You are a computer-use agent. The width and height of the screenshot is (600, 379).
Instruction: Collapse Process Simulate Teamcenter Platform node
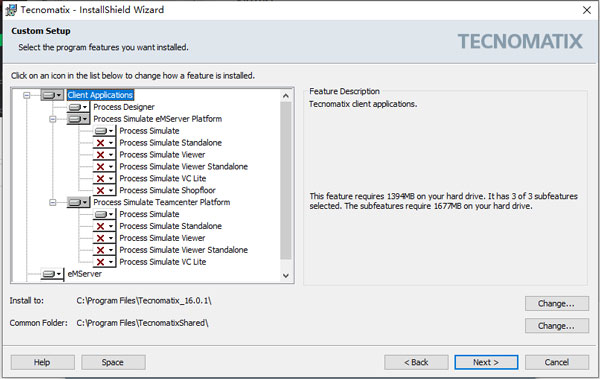tap(52, 202)
